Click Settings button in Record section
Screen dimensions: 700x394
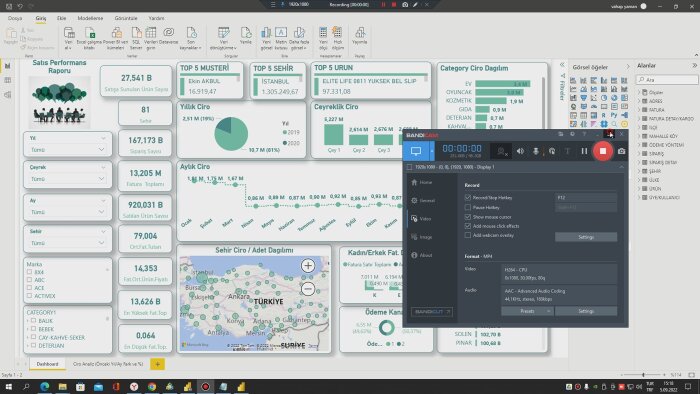(x=586, y=237)
